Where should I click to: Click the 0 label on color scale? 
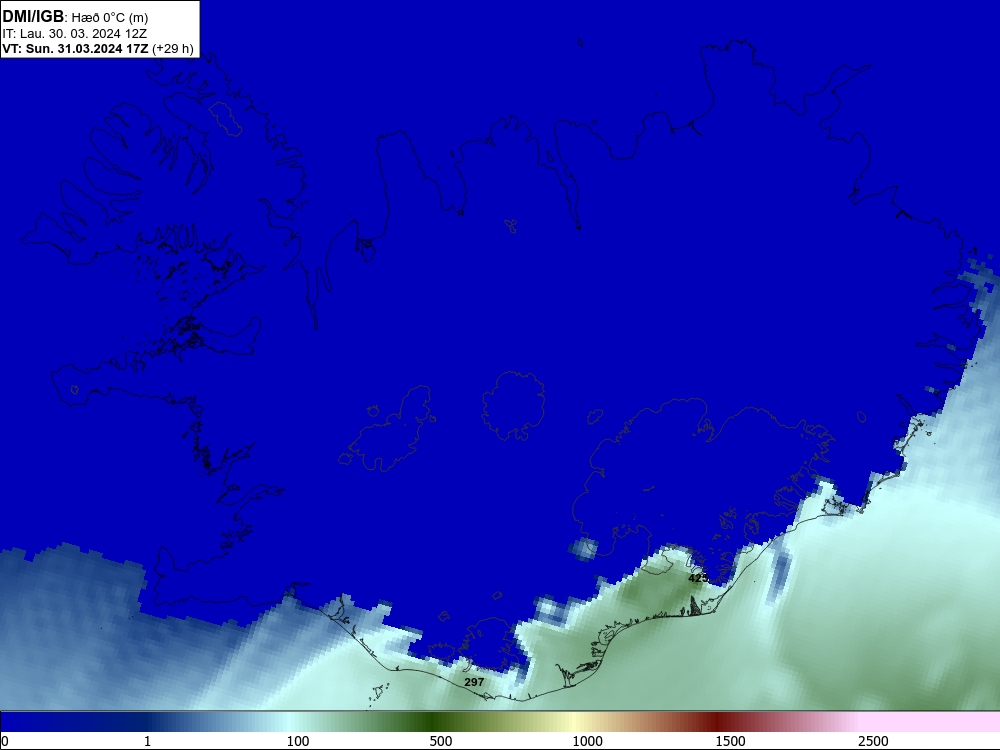6,741
